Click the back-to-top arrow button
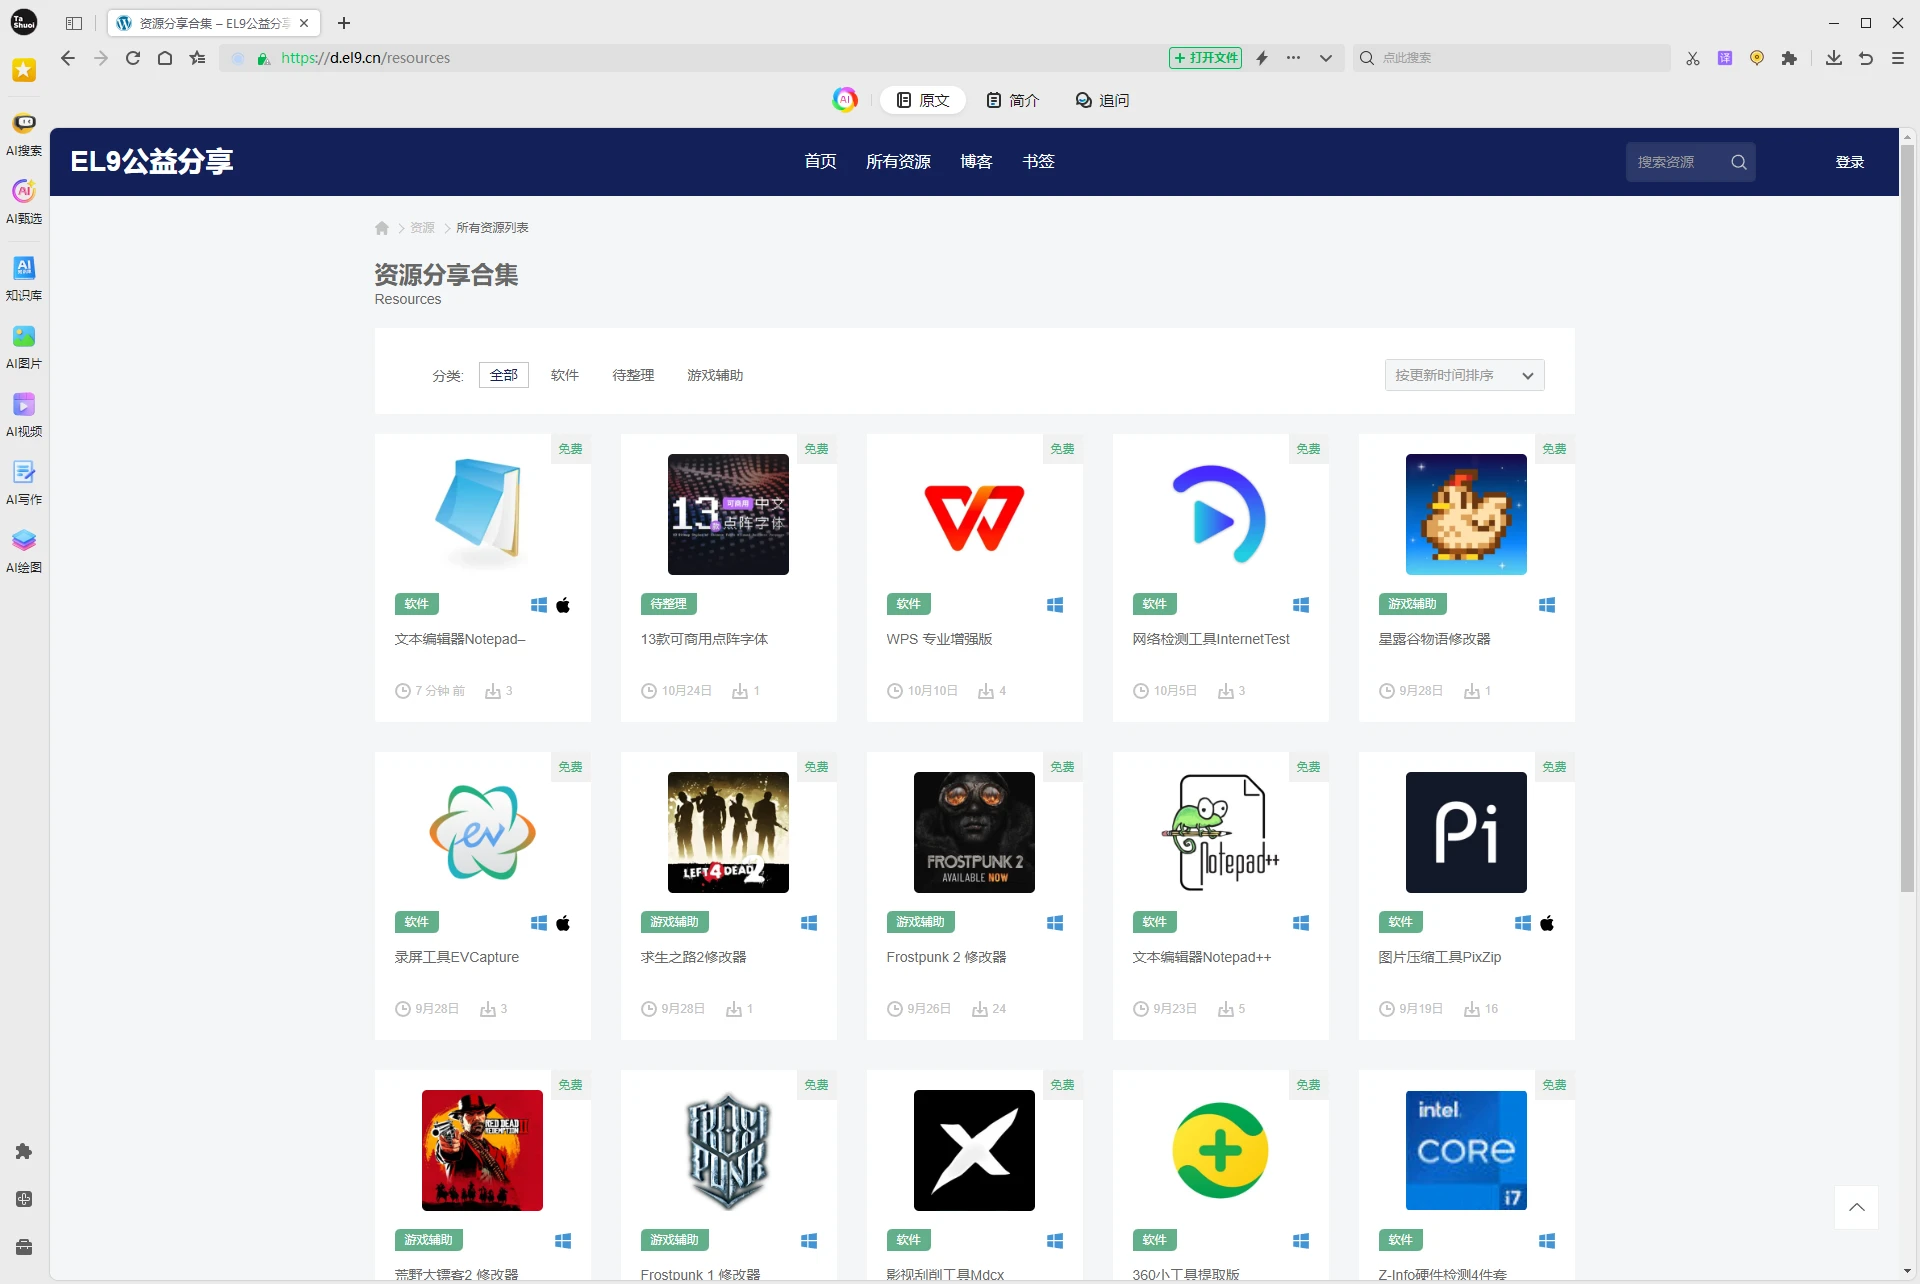This screenshot has width=1920, height=1284. point(1856,1207)
